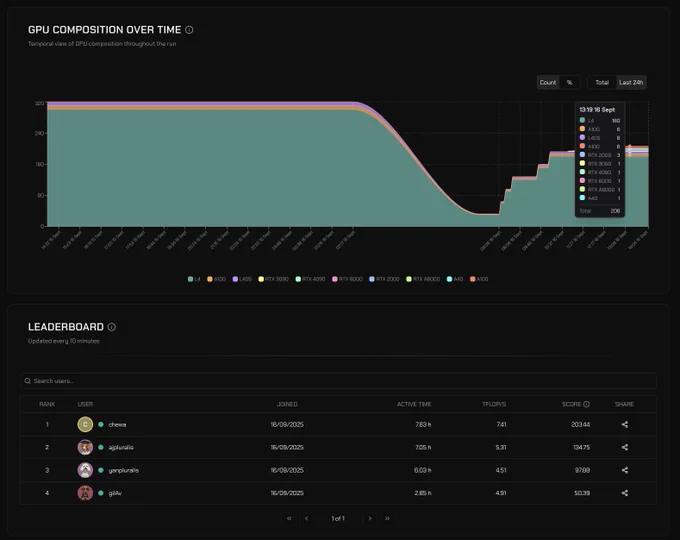Click the Share column header
Viewport: 680px width, 540px height.
pyautogui.click(x=624, y=404)
